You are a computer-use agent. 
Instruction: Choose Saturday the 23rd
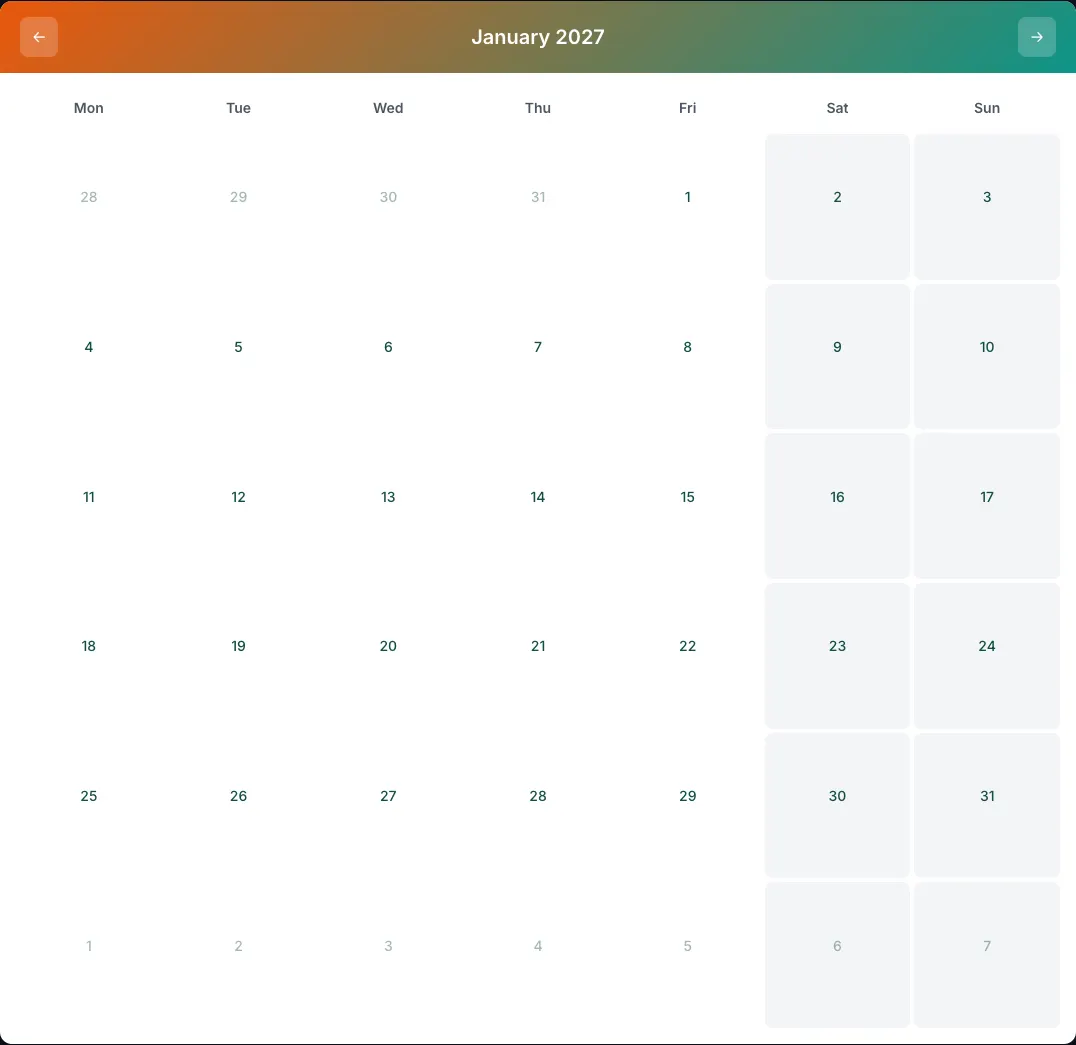point(837,655)
